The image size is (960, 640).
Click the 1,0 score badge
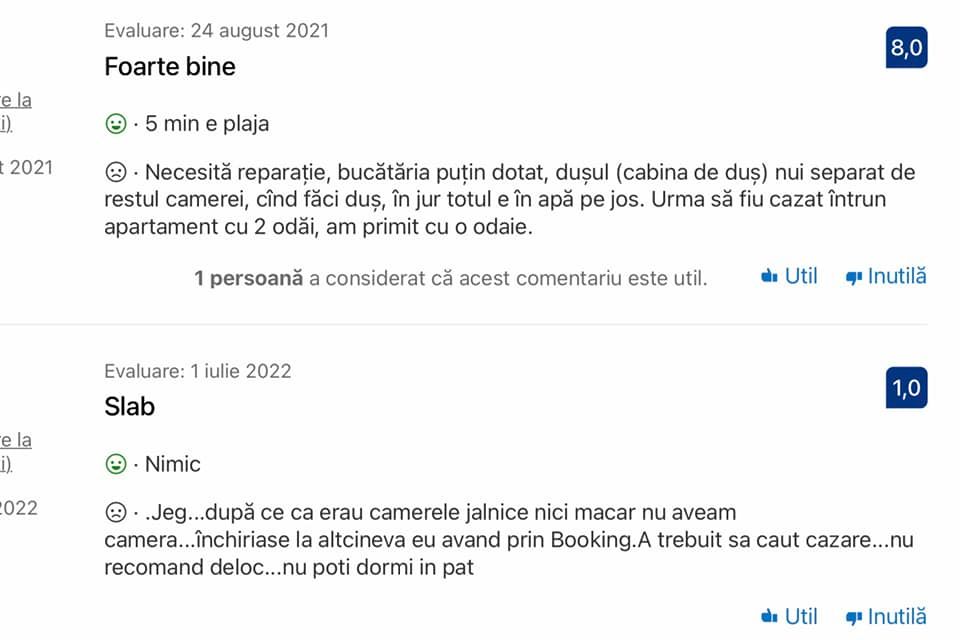tap(906, 388)
